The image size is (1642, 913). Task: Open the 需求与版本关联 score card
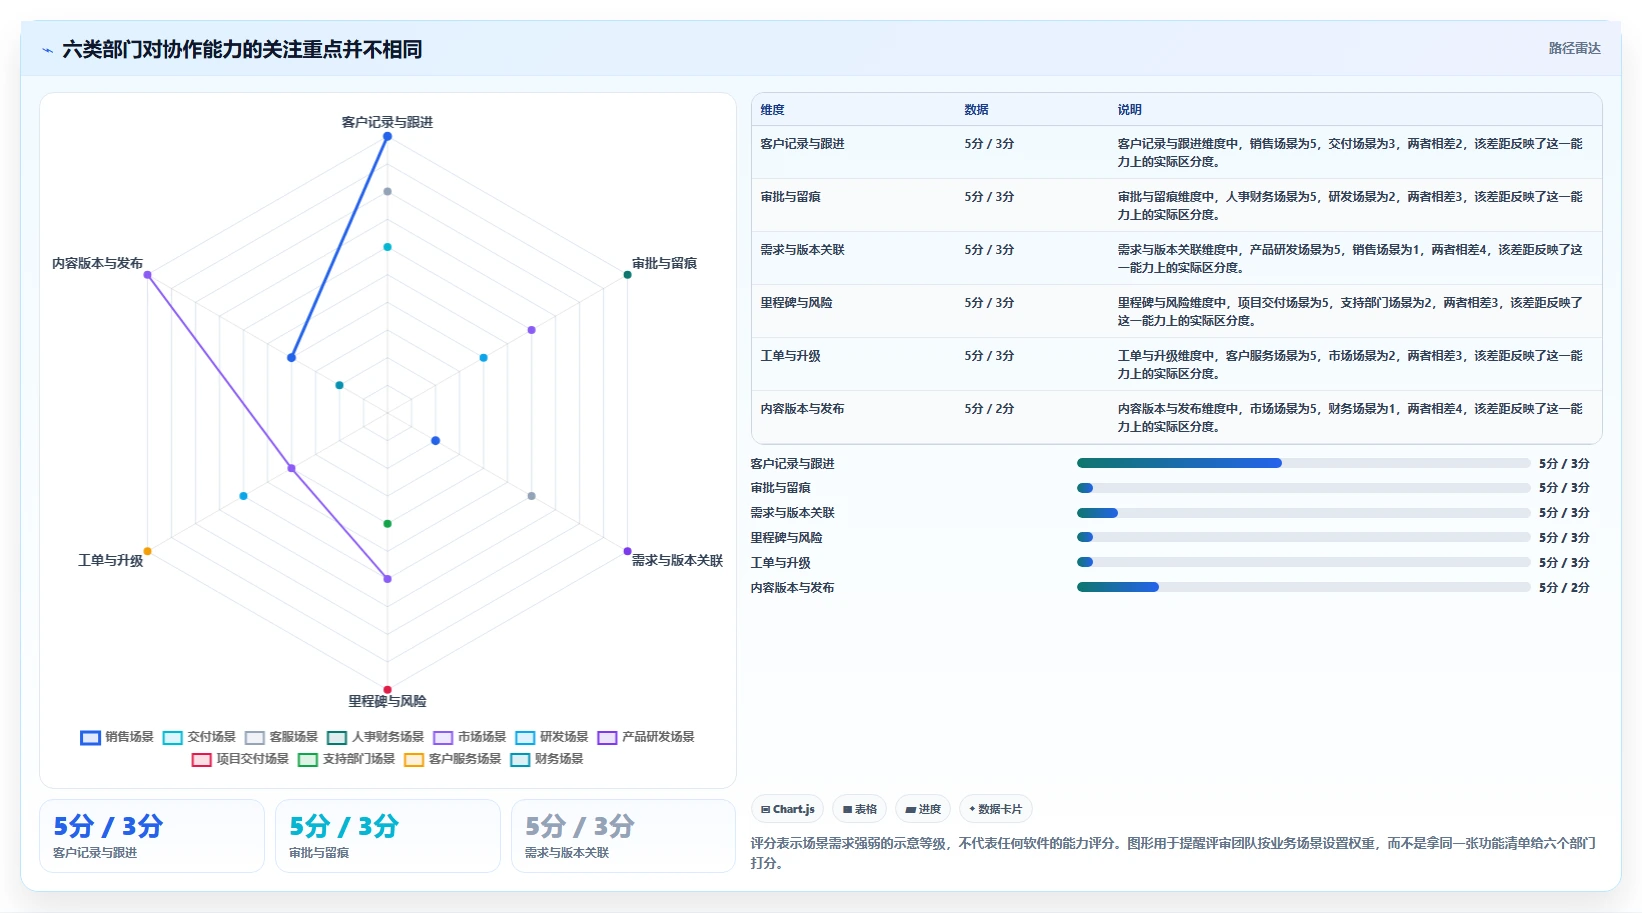(624, 836)
